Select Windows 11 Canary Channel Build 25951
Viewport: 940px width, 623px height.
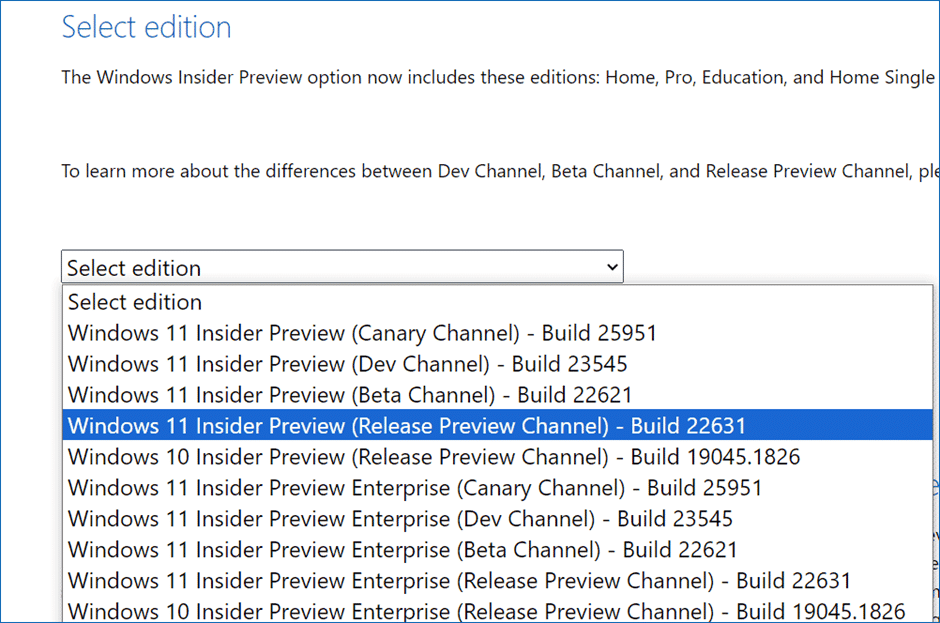click(x=498, y=333)
